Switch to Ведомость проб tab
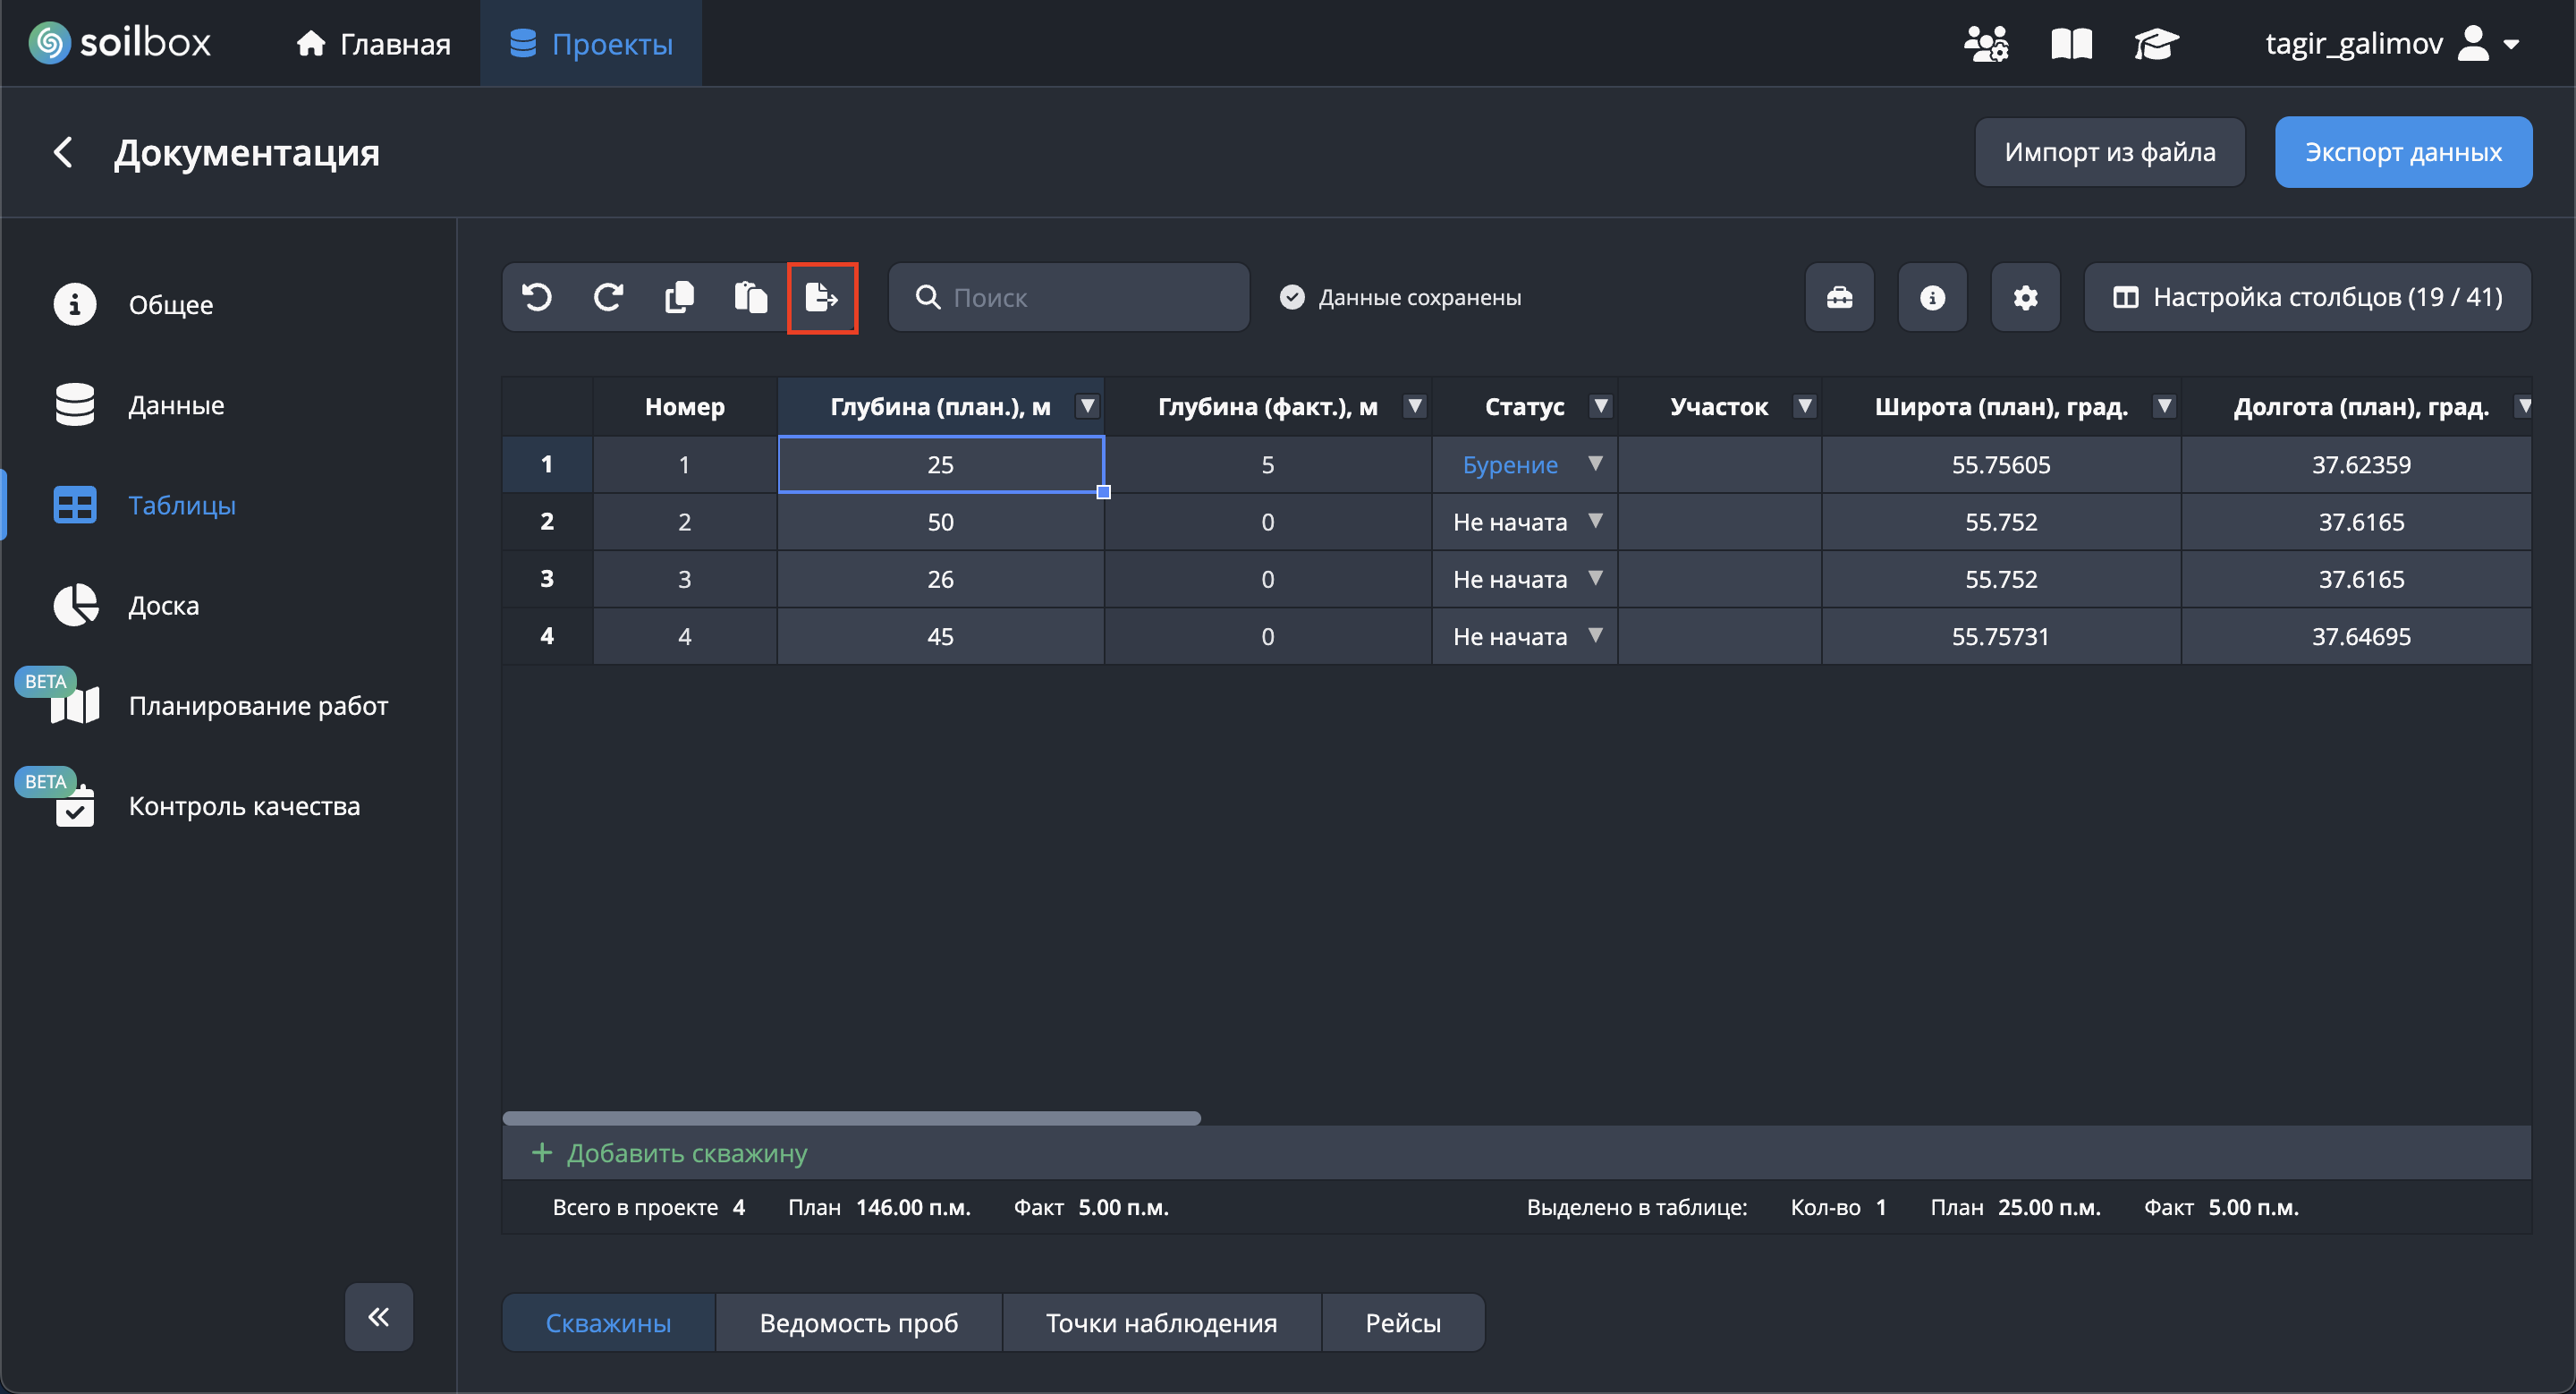Viewport: 2576px width, 1394px height. point(858,1323)
